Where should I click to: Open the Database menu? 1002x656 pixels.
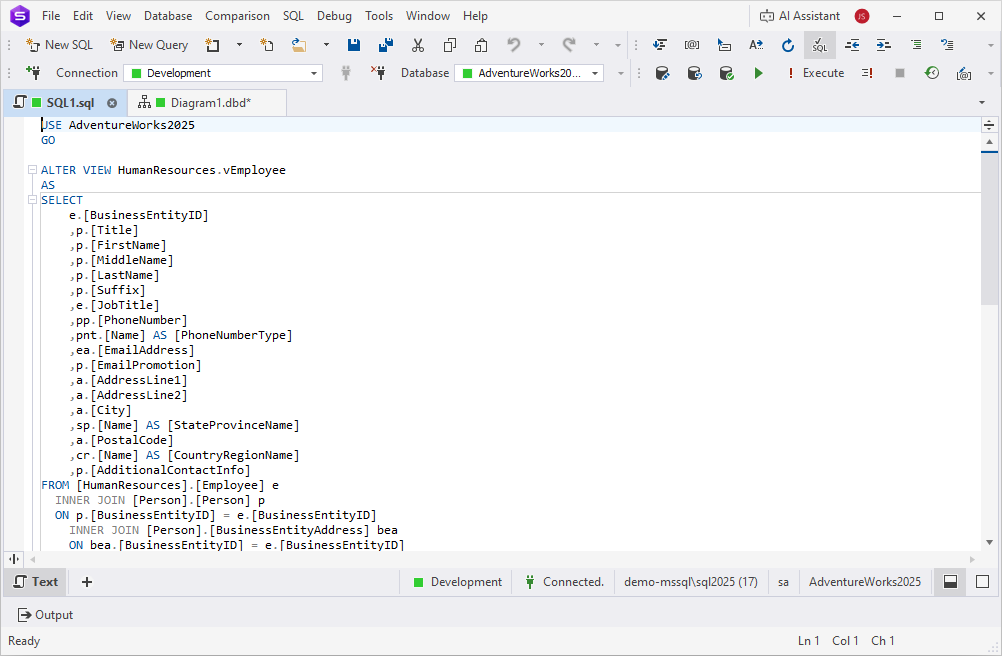point(168,16)
